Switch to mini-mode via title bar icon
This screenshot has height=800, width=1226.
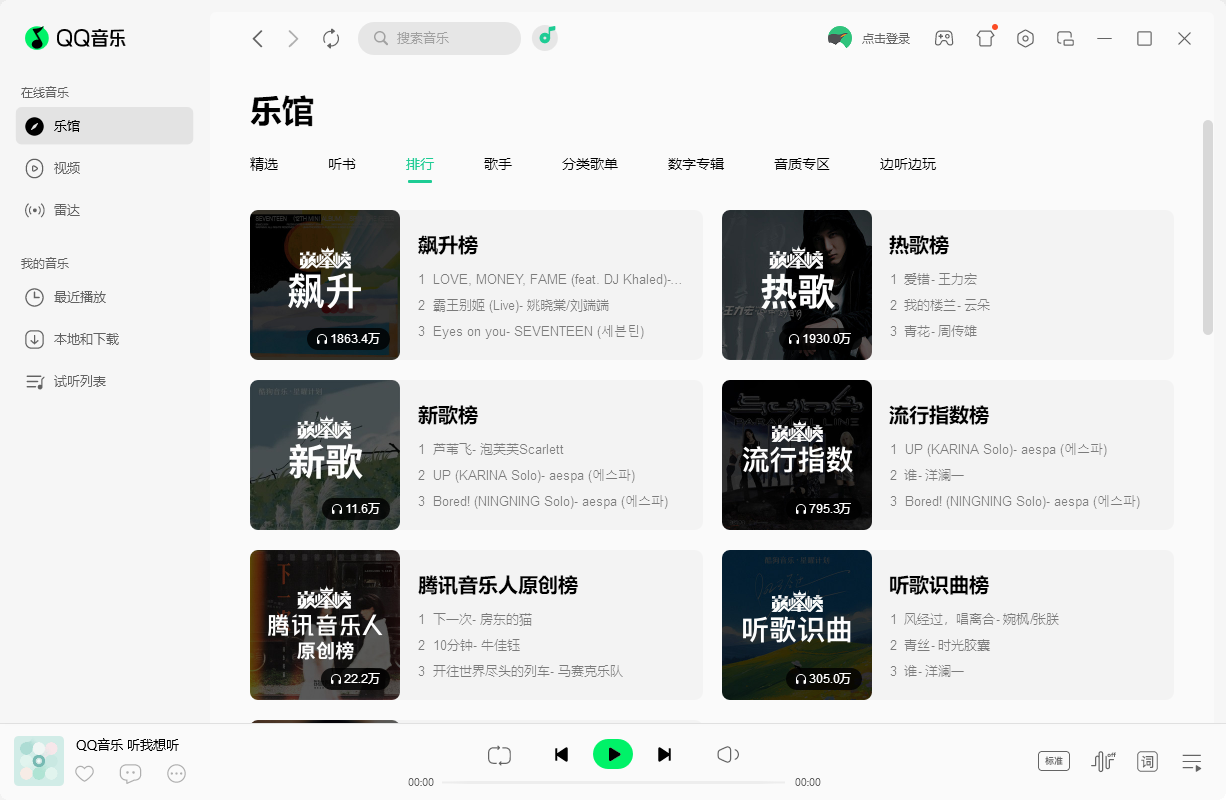[1065, 38]
